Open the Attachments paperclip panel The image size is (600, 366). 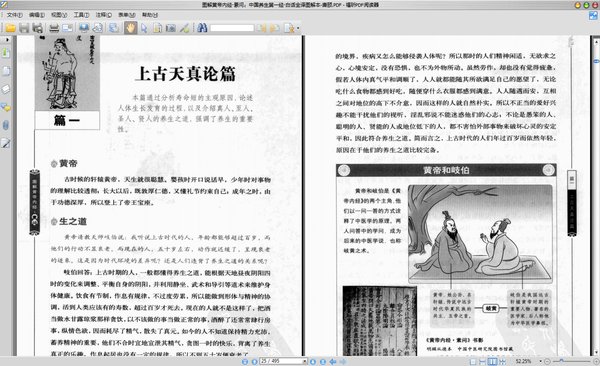pos(6,125)
